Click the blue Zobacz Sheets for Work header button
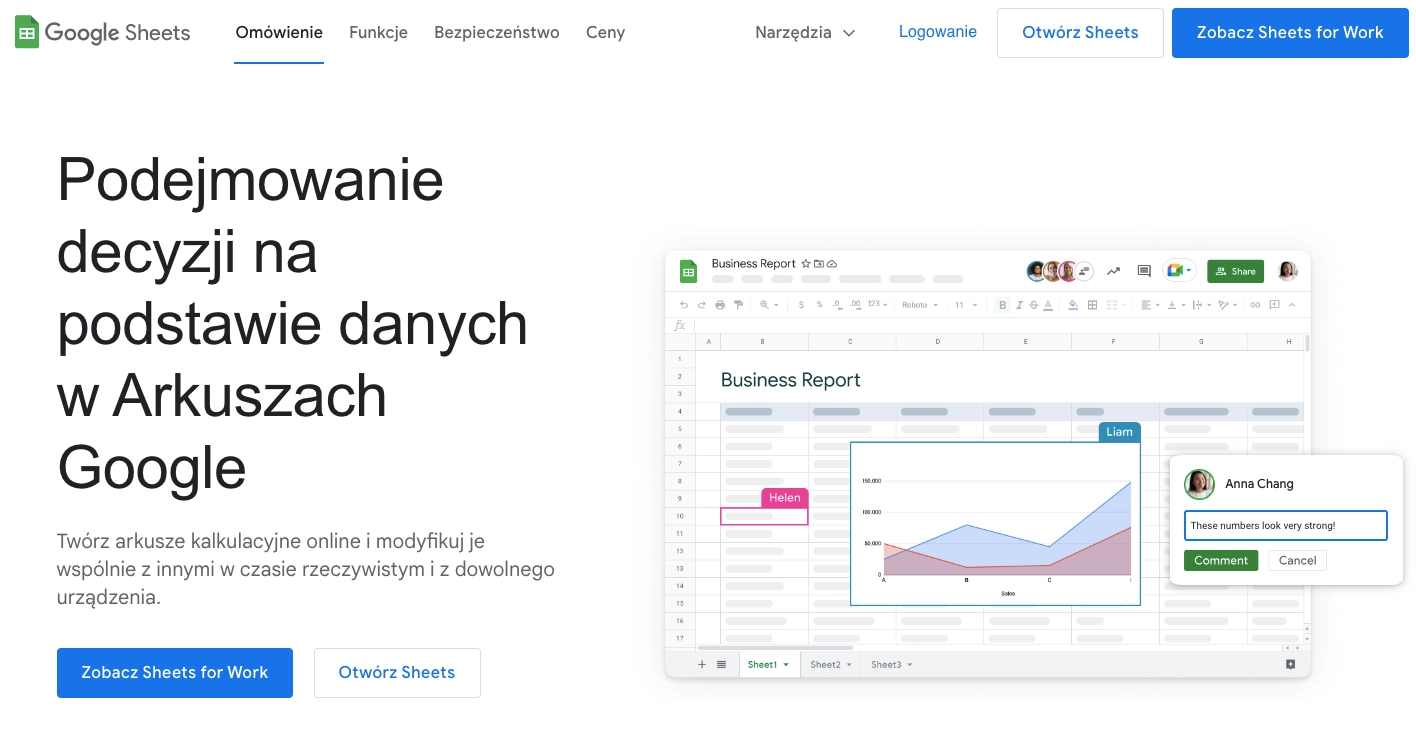This screenshot has height=733, width=1416. (1289, 32)
